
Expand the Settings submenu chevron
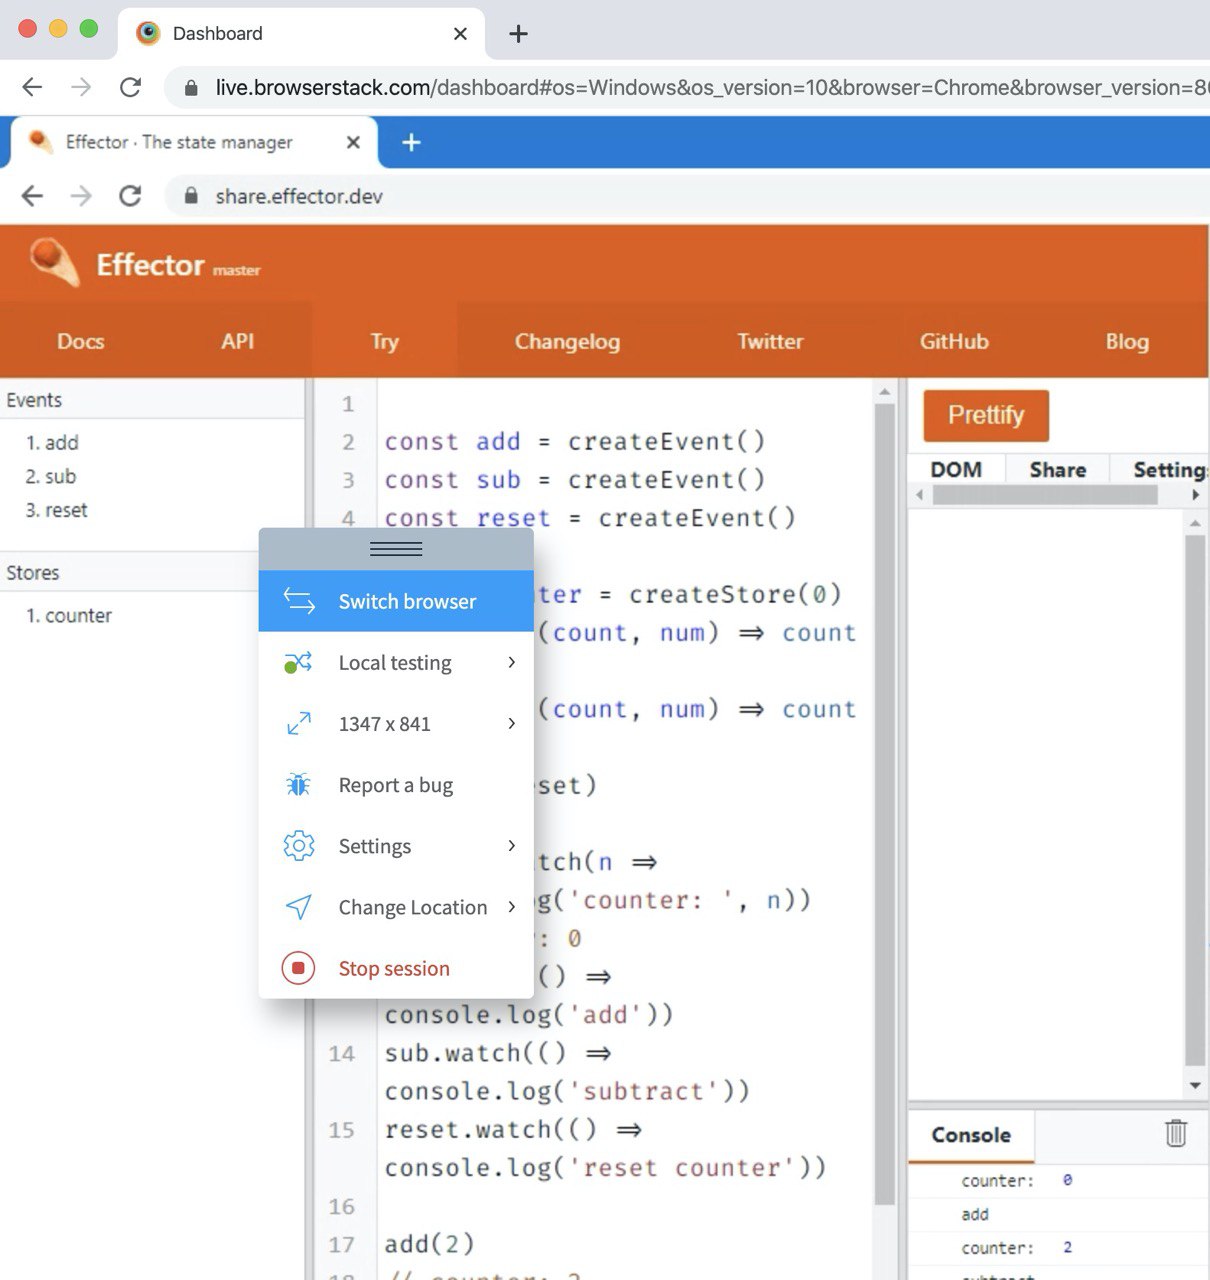coord(511,846)
